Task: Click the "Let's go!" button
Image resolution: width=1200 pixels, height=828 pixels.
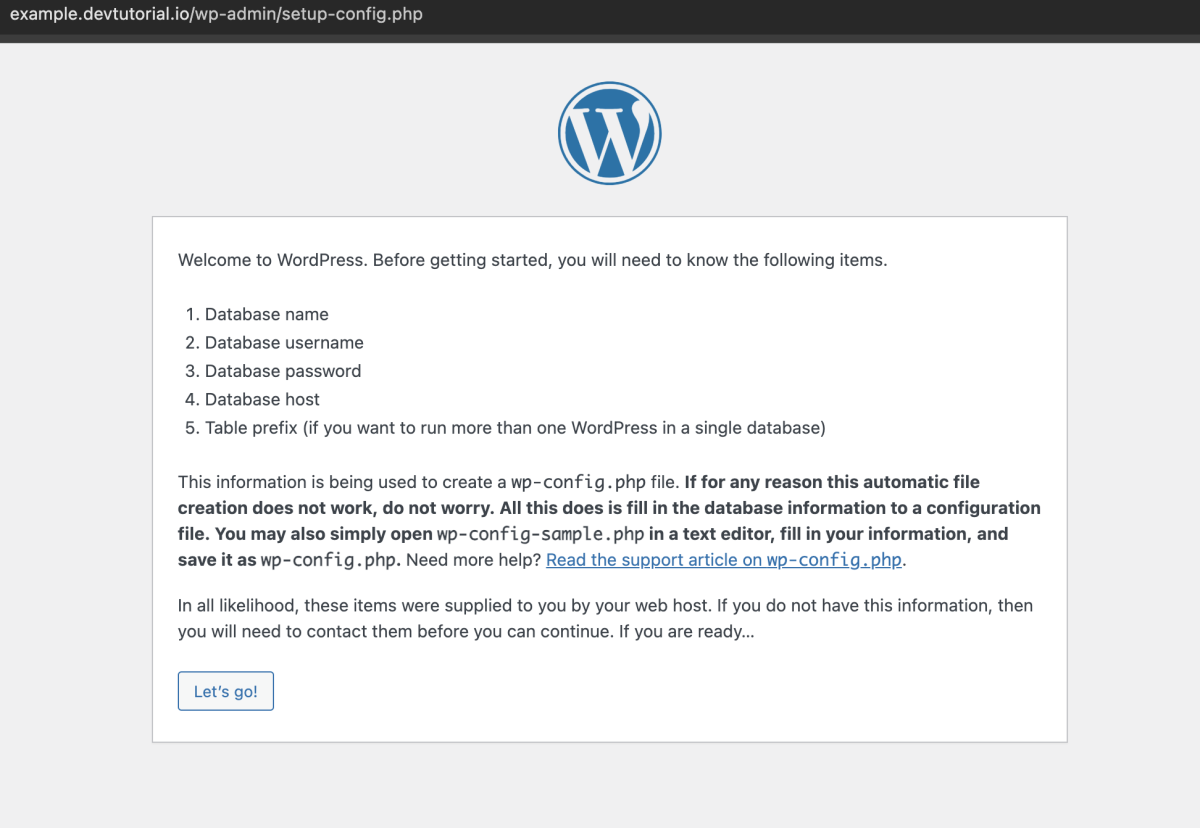Action: 226,691
